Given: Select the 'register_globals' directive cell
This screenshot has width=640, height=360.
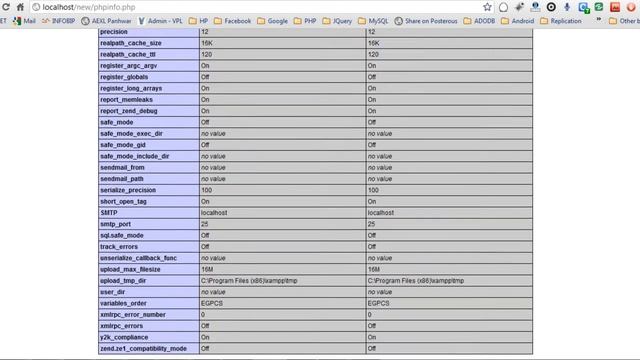Looking at the screenshot, I should [149, 77].
